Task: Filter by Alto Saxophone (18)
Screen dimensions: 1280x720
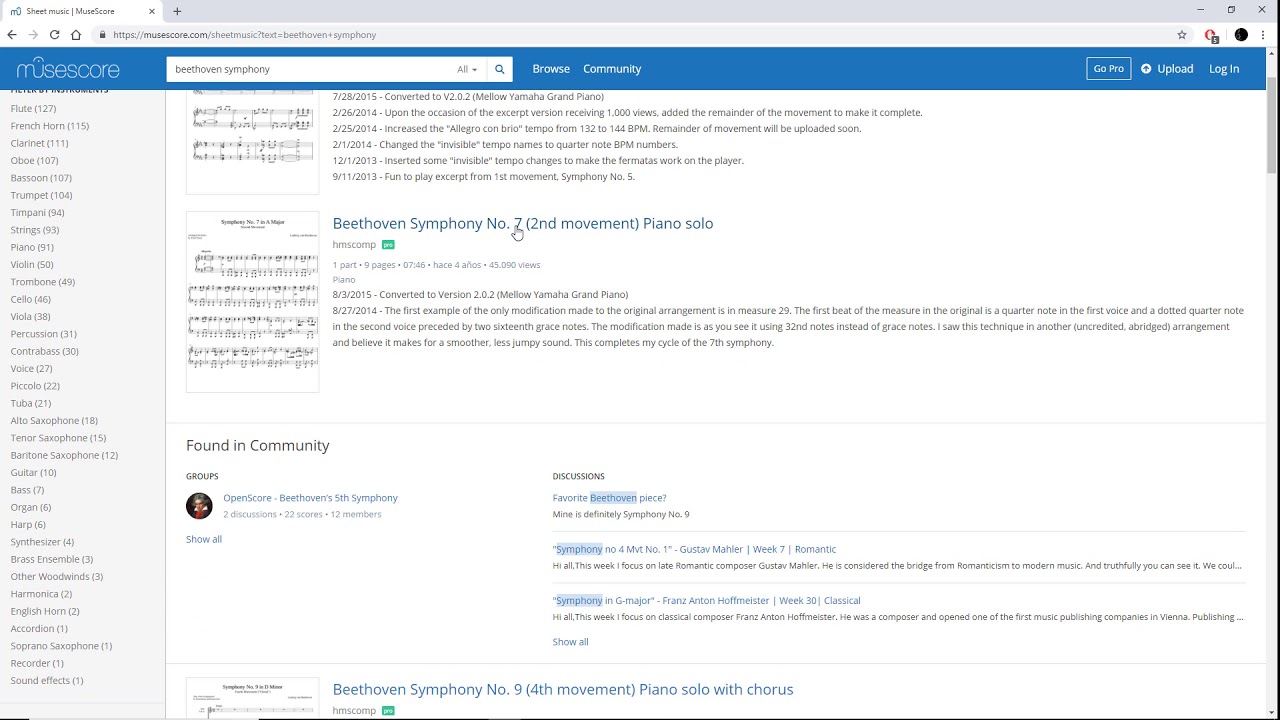Action: (x=54, y=420)
